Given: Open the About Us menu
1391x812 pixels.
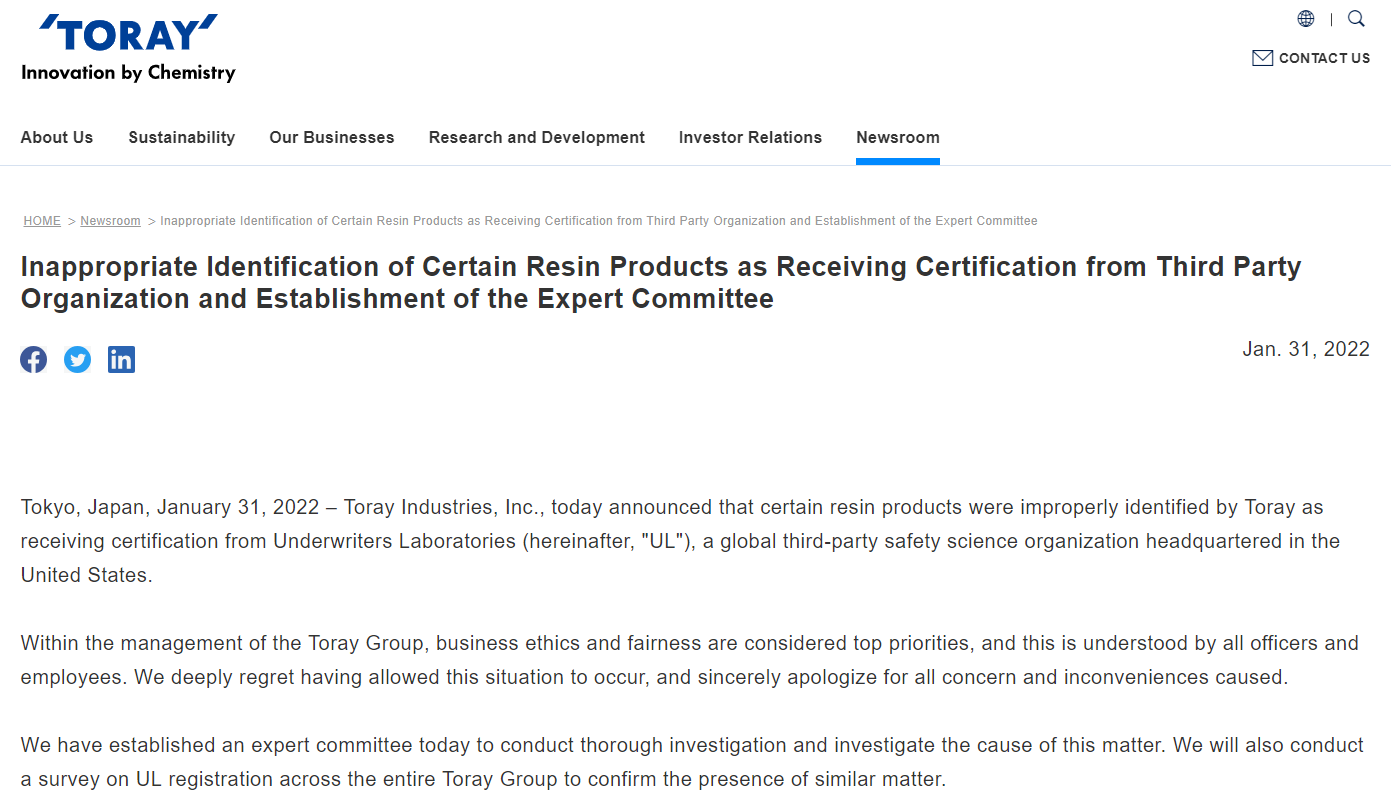Looking at the screenshot, I should tap(57, 138).
